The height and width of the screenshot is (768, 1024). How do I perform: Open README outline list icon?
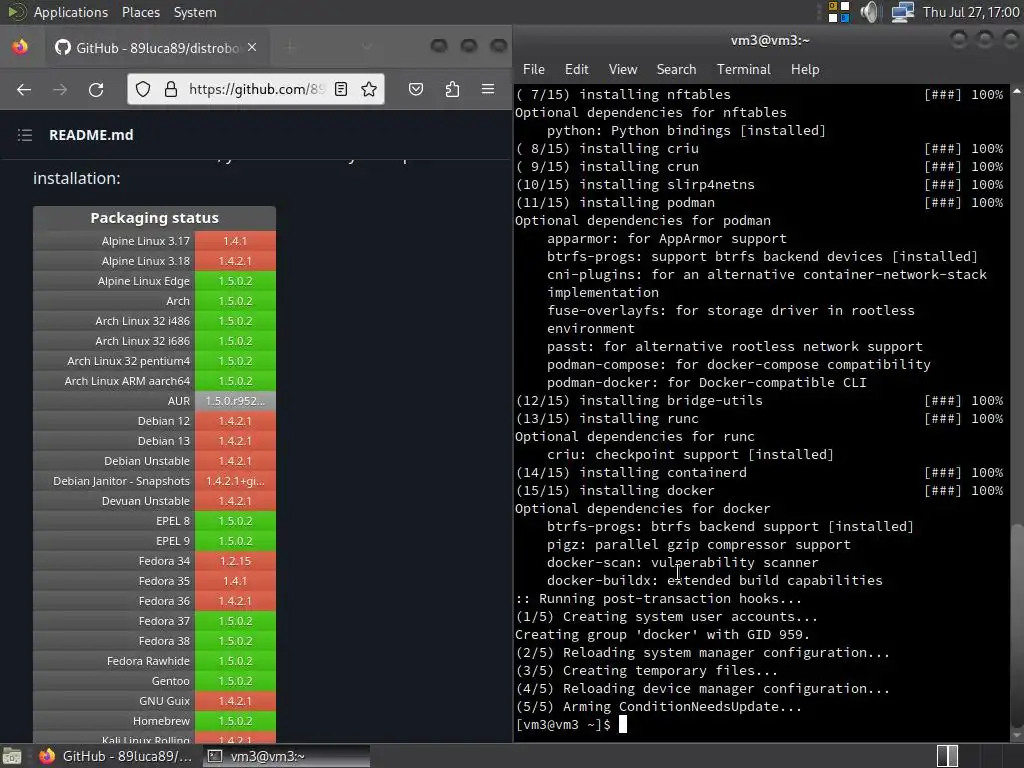(x=25, y=135)
